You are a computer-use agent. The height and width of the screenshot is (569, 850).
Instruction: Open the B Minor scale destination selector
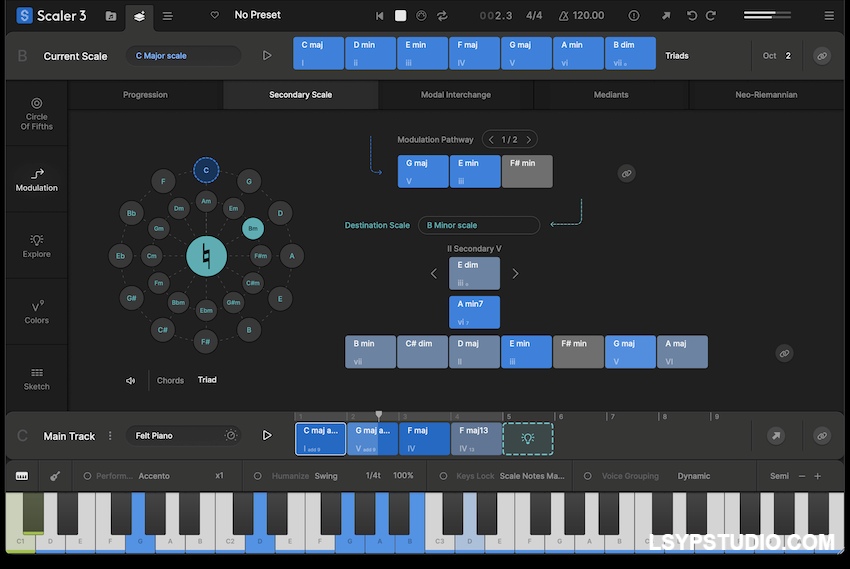click(479, 225)
